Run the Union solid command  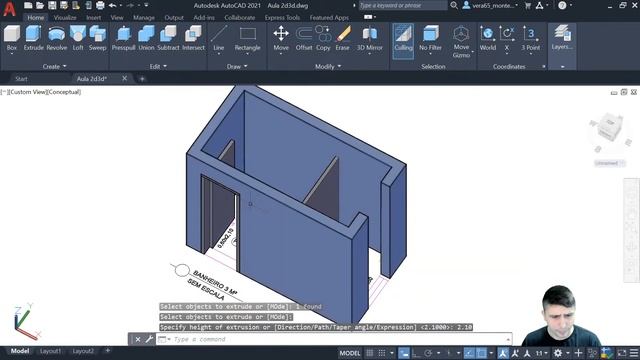coord(146,38)
